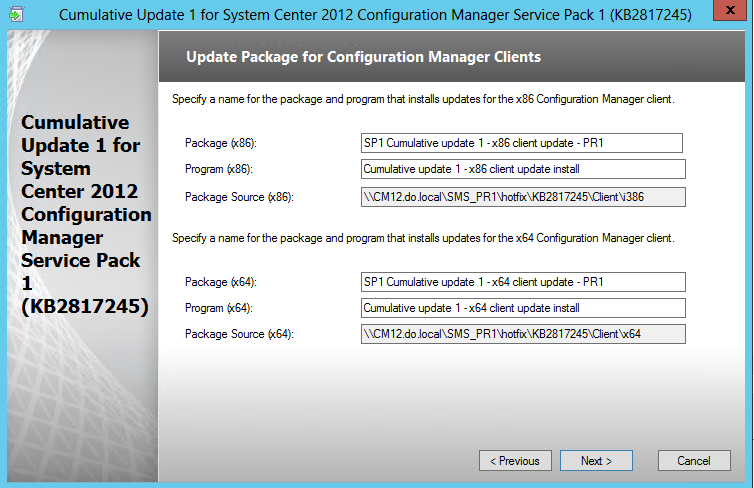This screenshot has height=488, width=754.
Task: Click the 'Program (x64):' label
Action: [x=219, y=308]
